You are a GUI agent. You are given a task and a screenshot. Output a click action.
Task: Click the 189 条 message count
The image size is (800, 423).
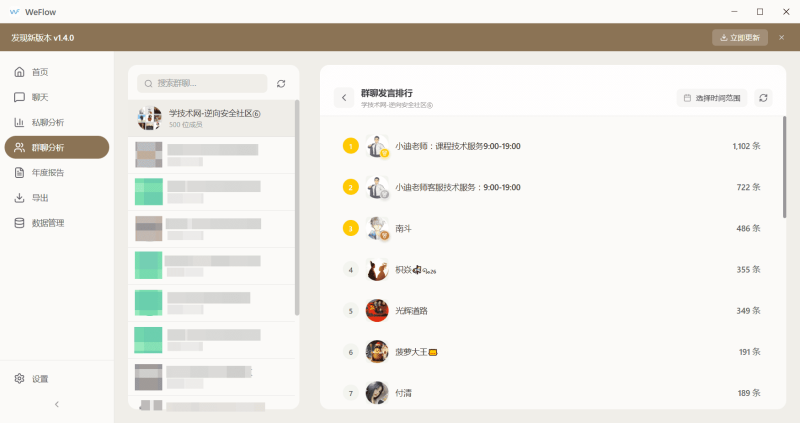click(x=749, y=393)
